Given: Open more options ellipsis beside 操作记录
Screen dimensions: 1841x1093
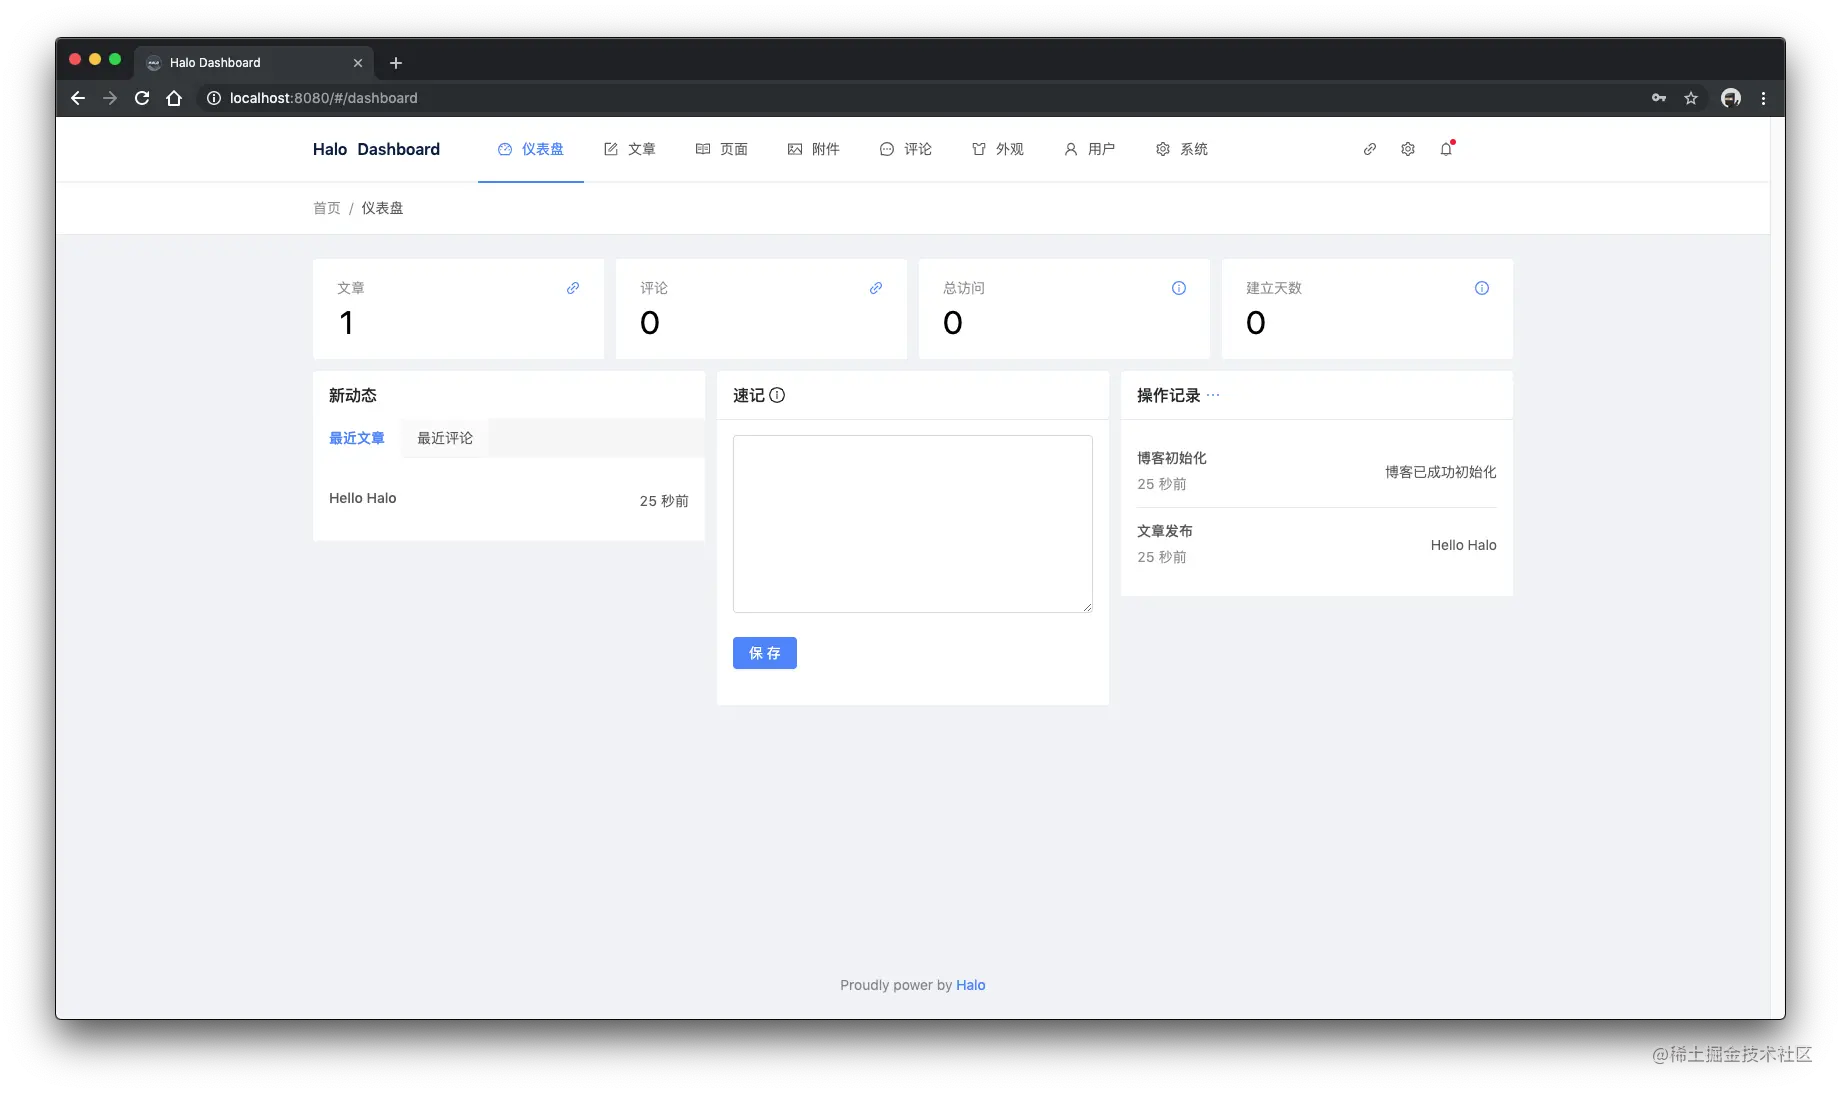Looking at the screenshot, I should (x=1213, y=395).
